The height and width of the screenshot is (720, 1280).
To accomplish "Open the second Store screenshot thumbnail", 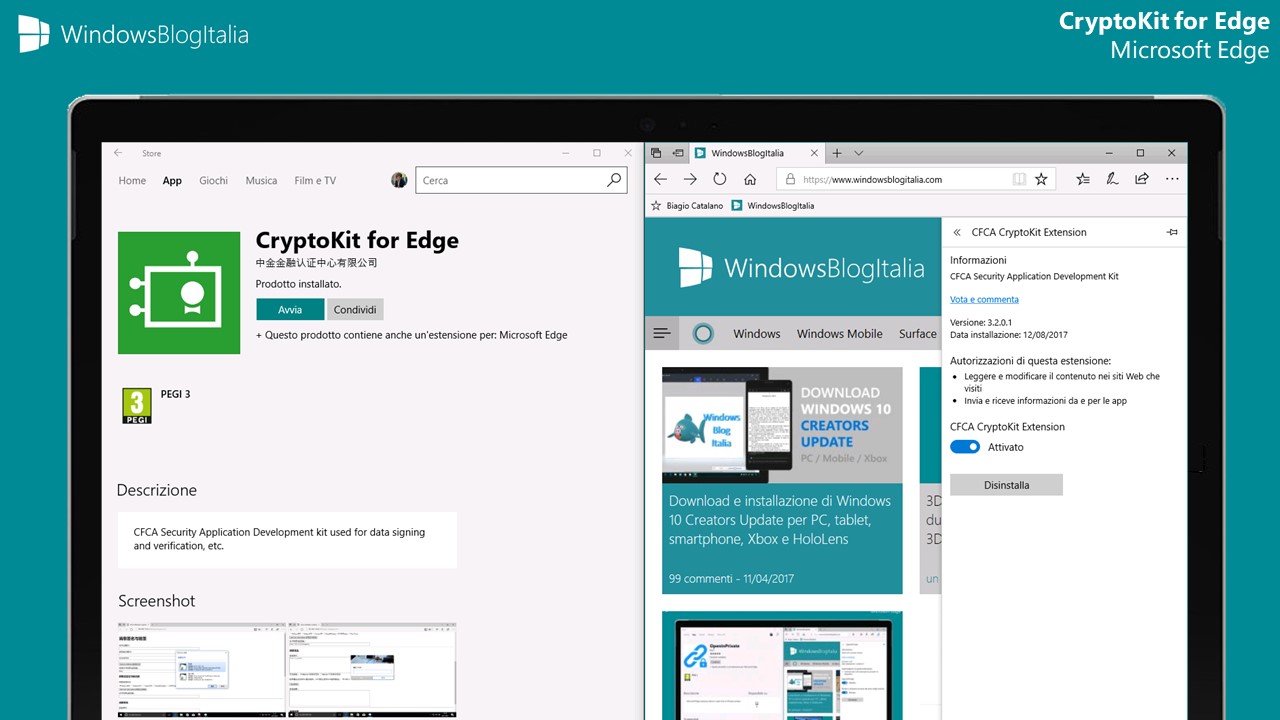I will click(372, 670).
